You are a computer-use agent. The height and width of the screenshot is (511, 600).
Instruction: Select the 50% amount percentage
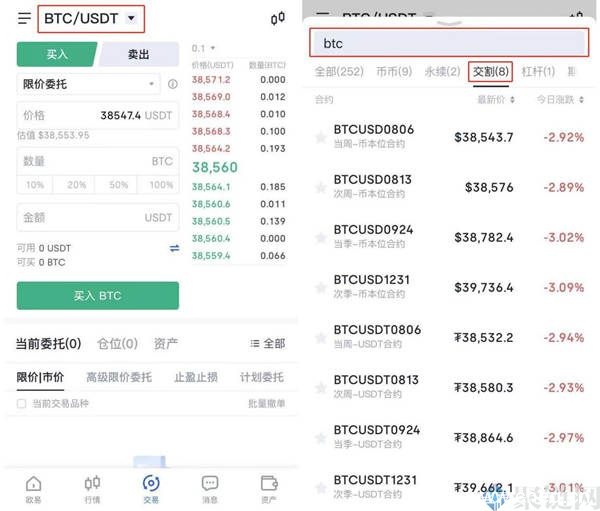tap(119, 185)
